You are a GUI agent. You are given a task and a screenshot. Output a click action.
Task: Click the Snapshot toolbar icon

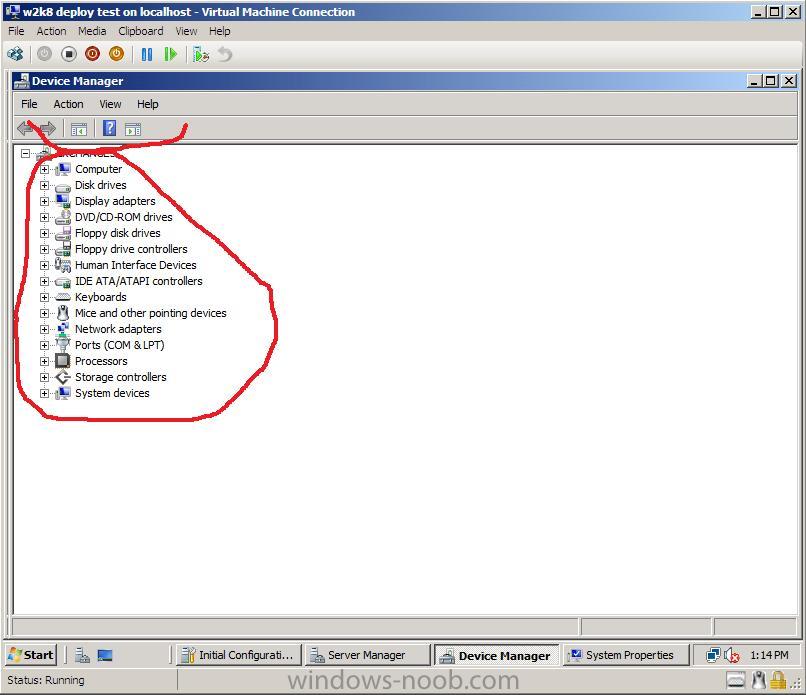200,54
